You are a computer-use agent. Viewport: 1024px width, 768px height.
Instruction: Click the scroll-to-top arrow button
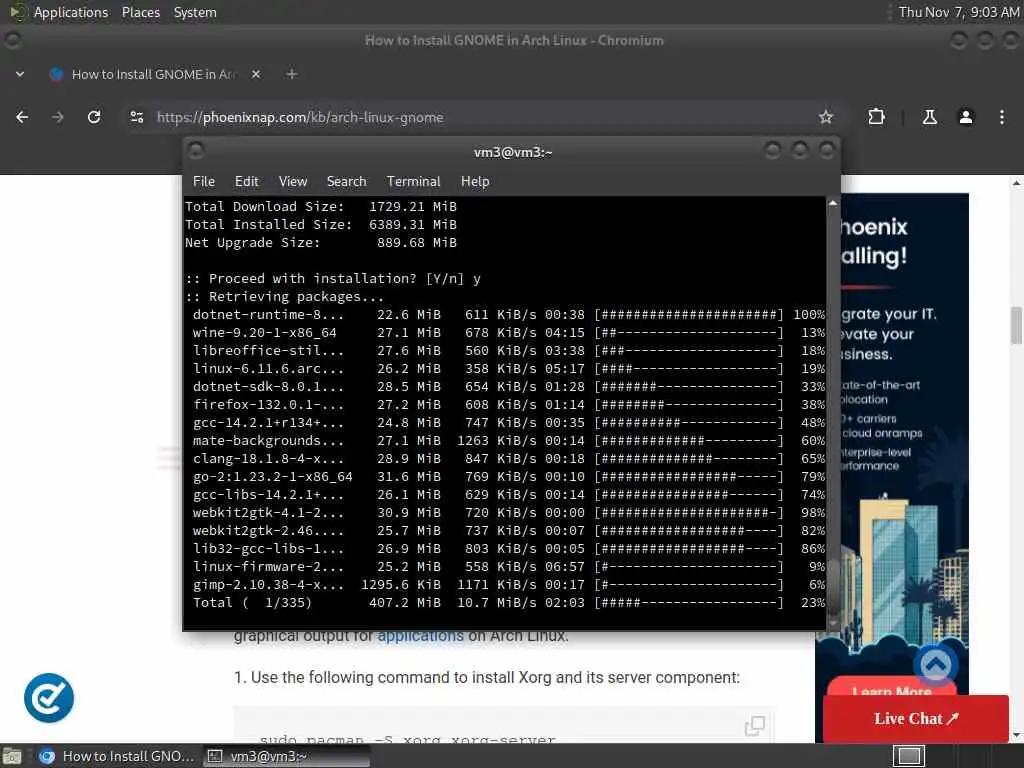pos(935,665)
